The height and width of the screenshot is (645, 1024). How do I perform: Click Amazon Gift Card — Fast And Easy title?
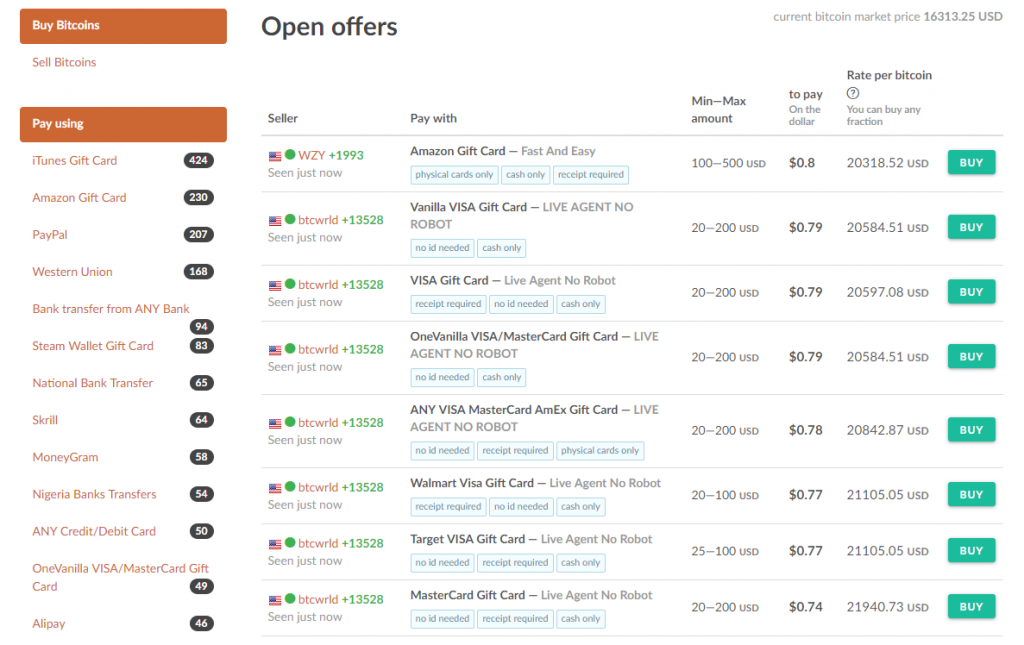tap(502, 151)
